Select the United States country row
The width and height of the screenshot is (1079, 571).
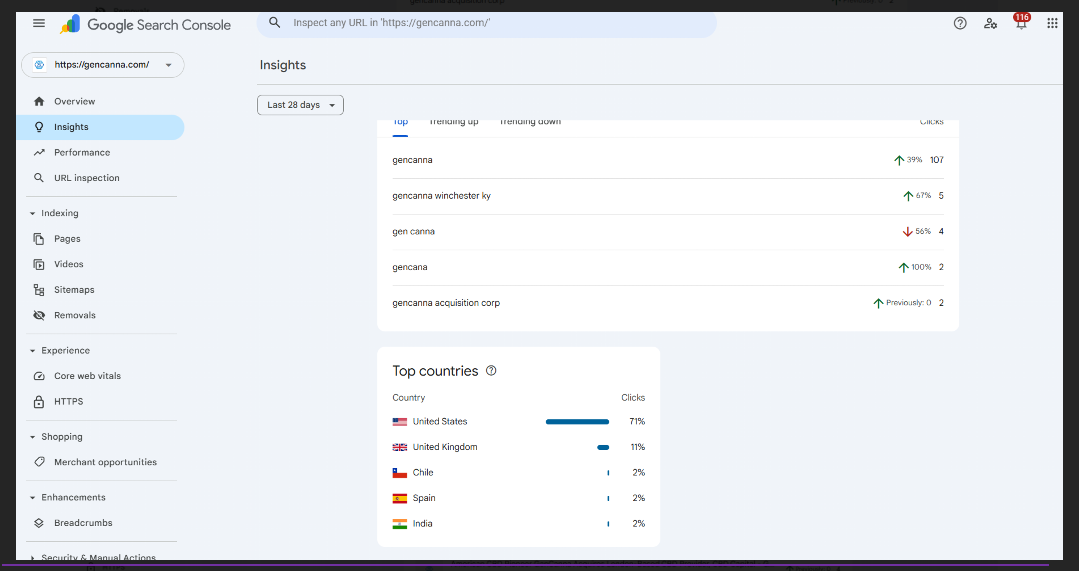440,422
